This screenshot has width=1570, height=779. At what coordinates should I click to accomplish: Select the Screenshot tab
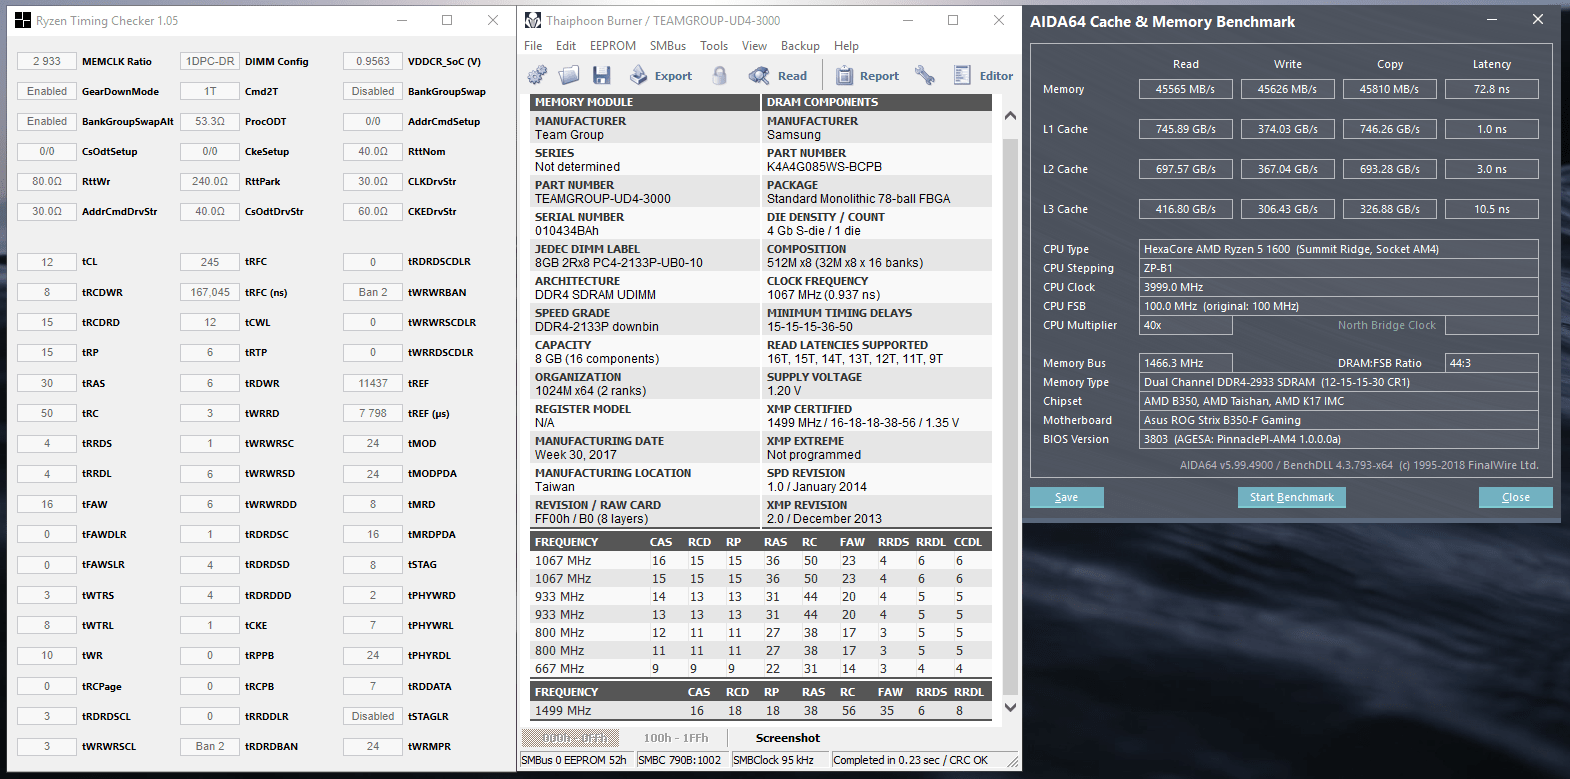788,738
